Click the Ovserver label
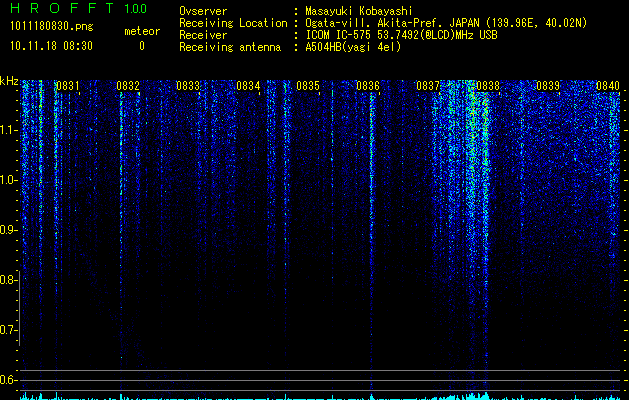 click(x=203, y=11)
